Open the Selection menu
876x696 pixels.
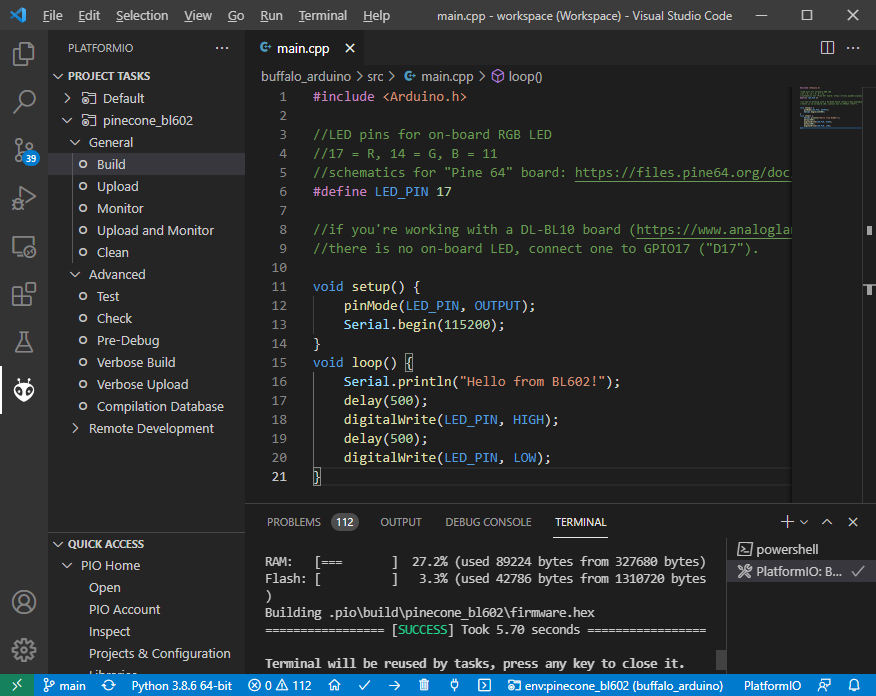pos(142,16)
